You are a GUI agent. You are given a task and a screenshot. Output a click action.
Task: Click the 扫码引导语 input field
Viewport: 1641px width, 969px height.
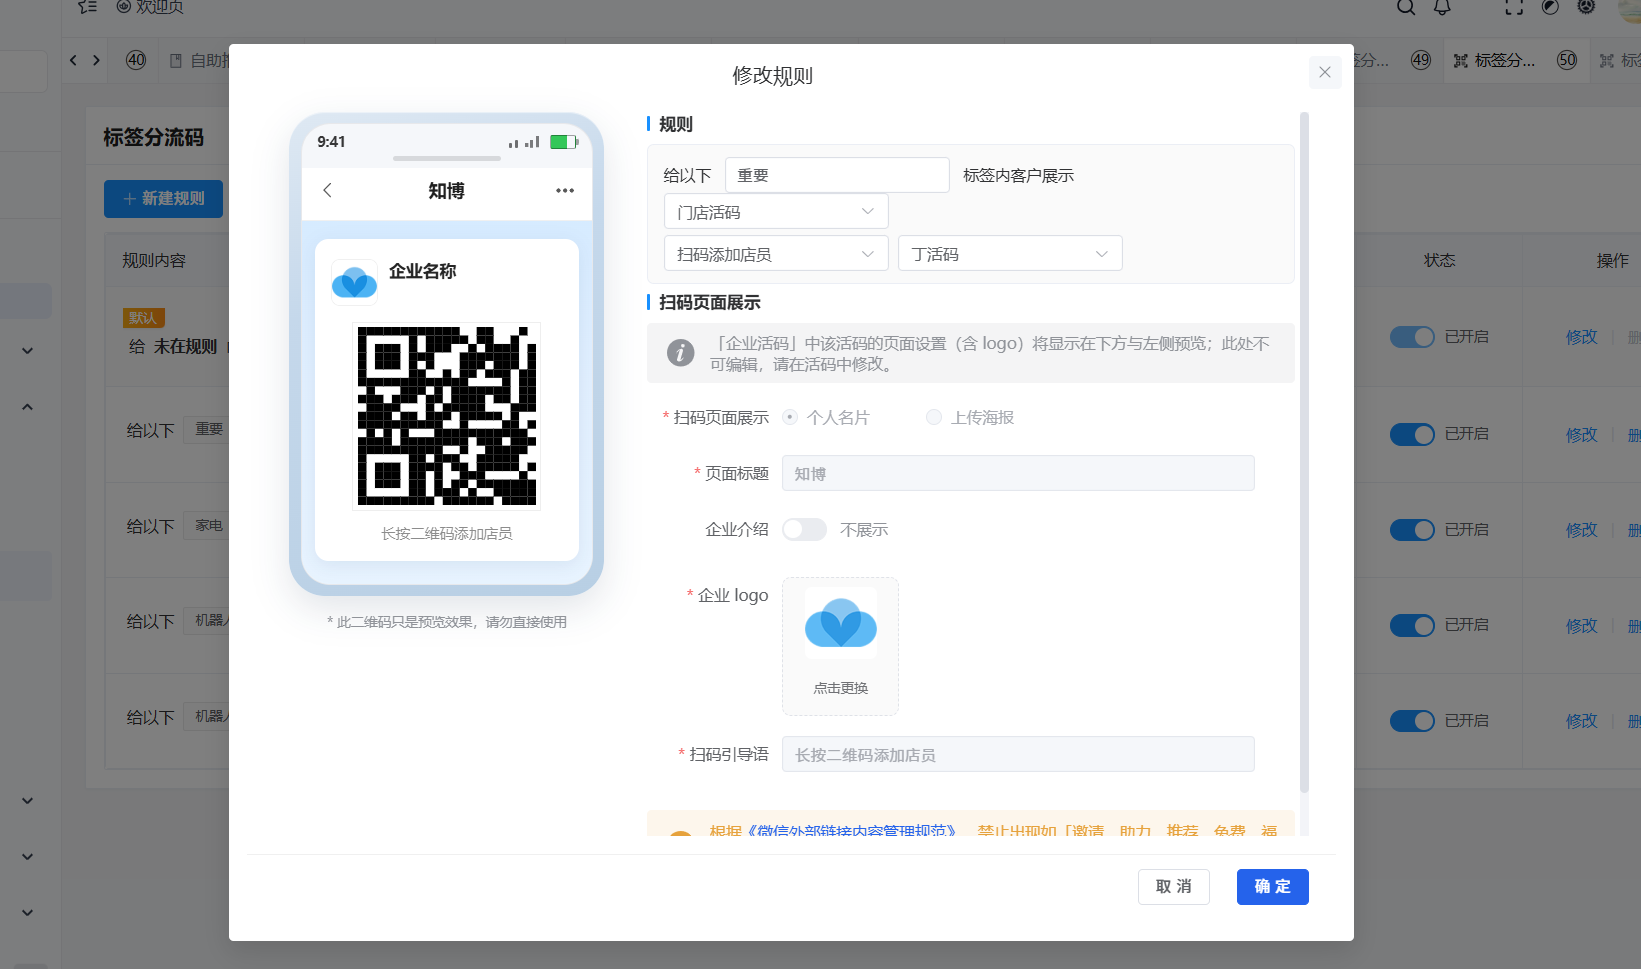point(1018,755)
